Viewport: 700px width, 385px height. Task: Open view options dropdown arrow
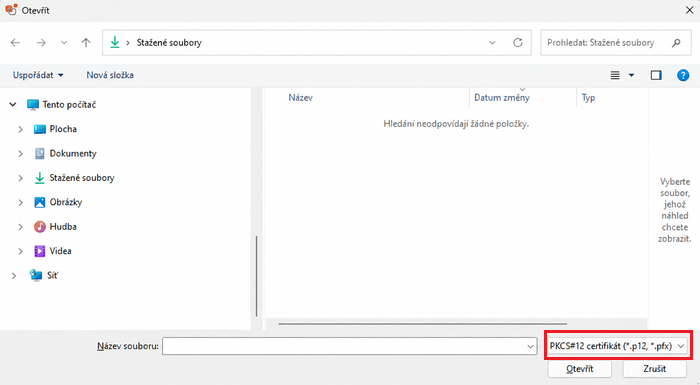tap(631, 75)
